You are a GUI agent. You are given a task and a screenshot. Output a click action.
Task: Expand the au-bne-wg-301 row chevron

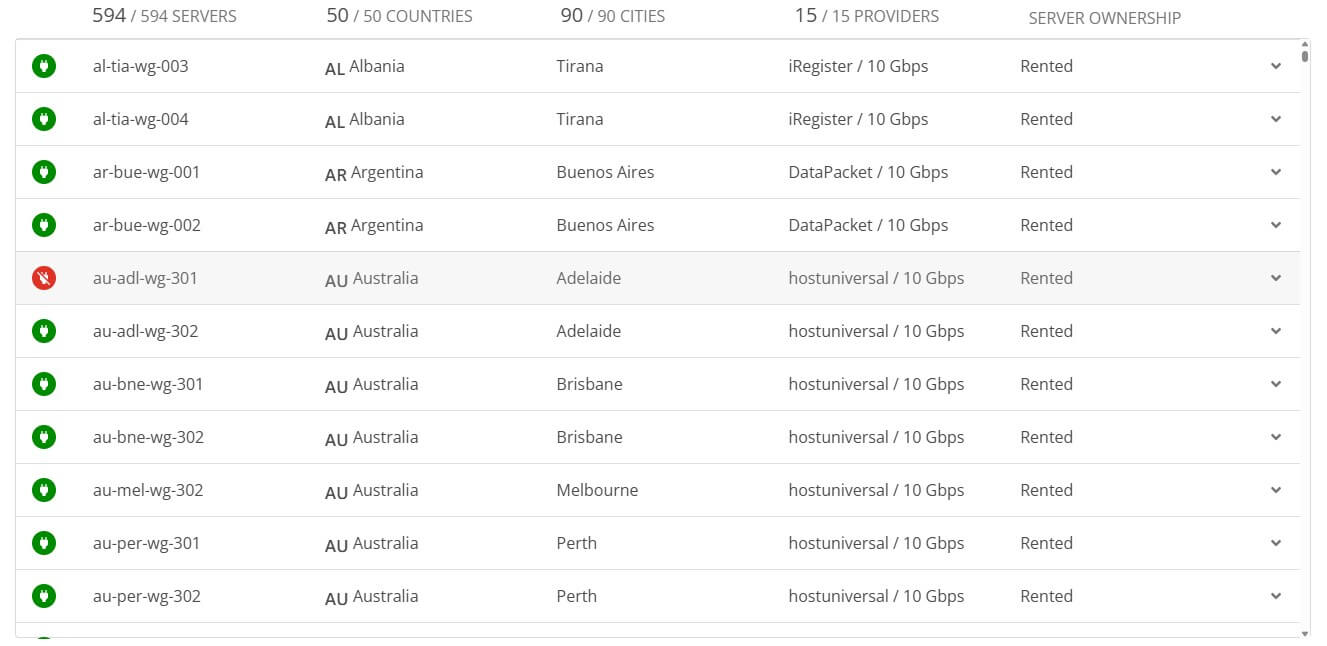(x=1276, y=384)
